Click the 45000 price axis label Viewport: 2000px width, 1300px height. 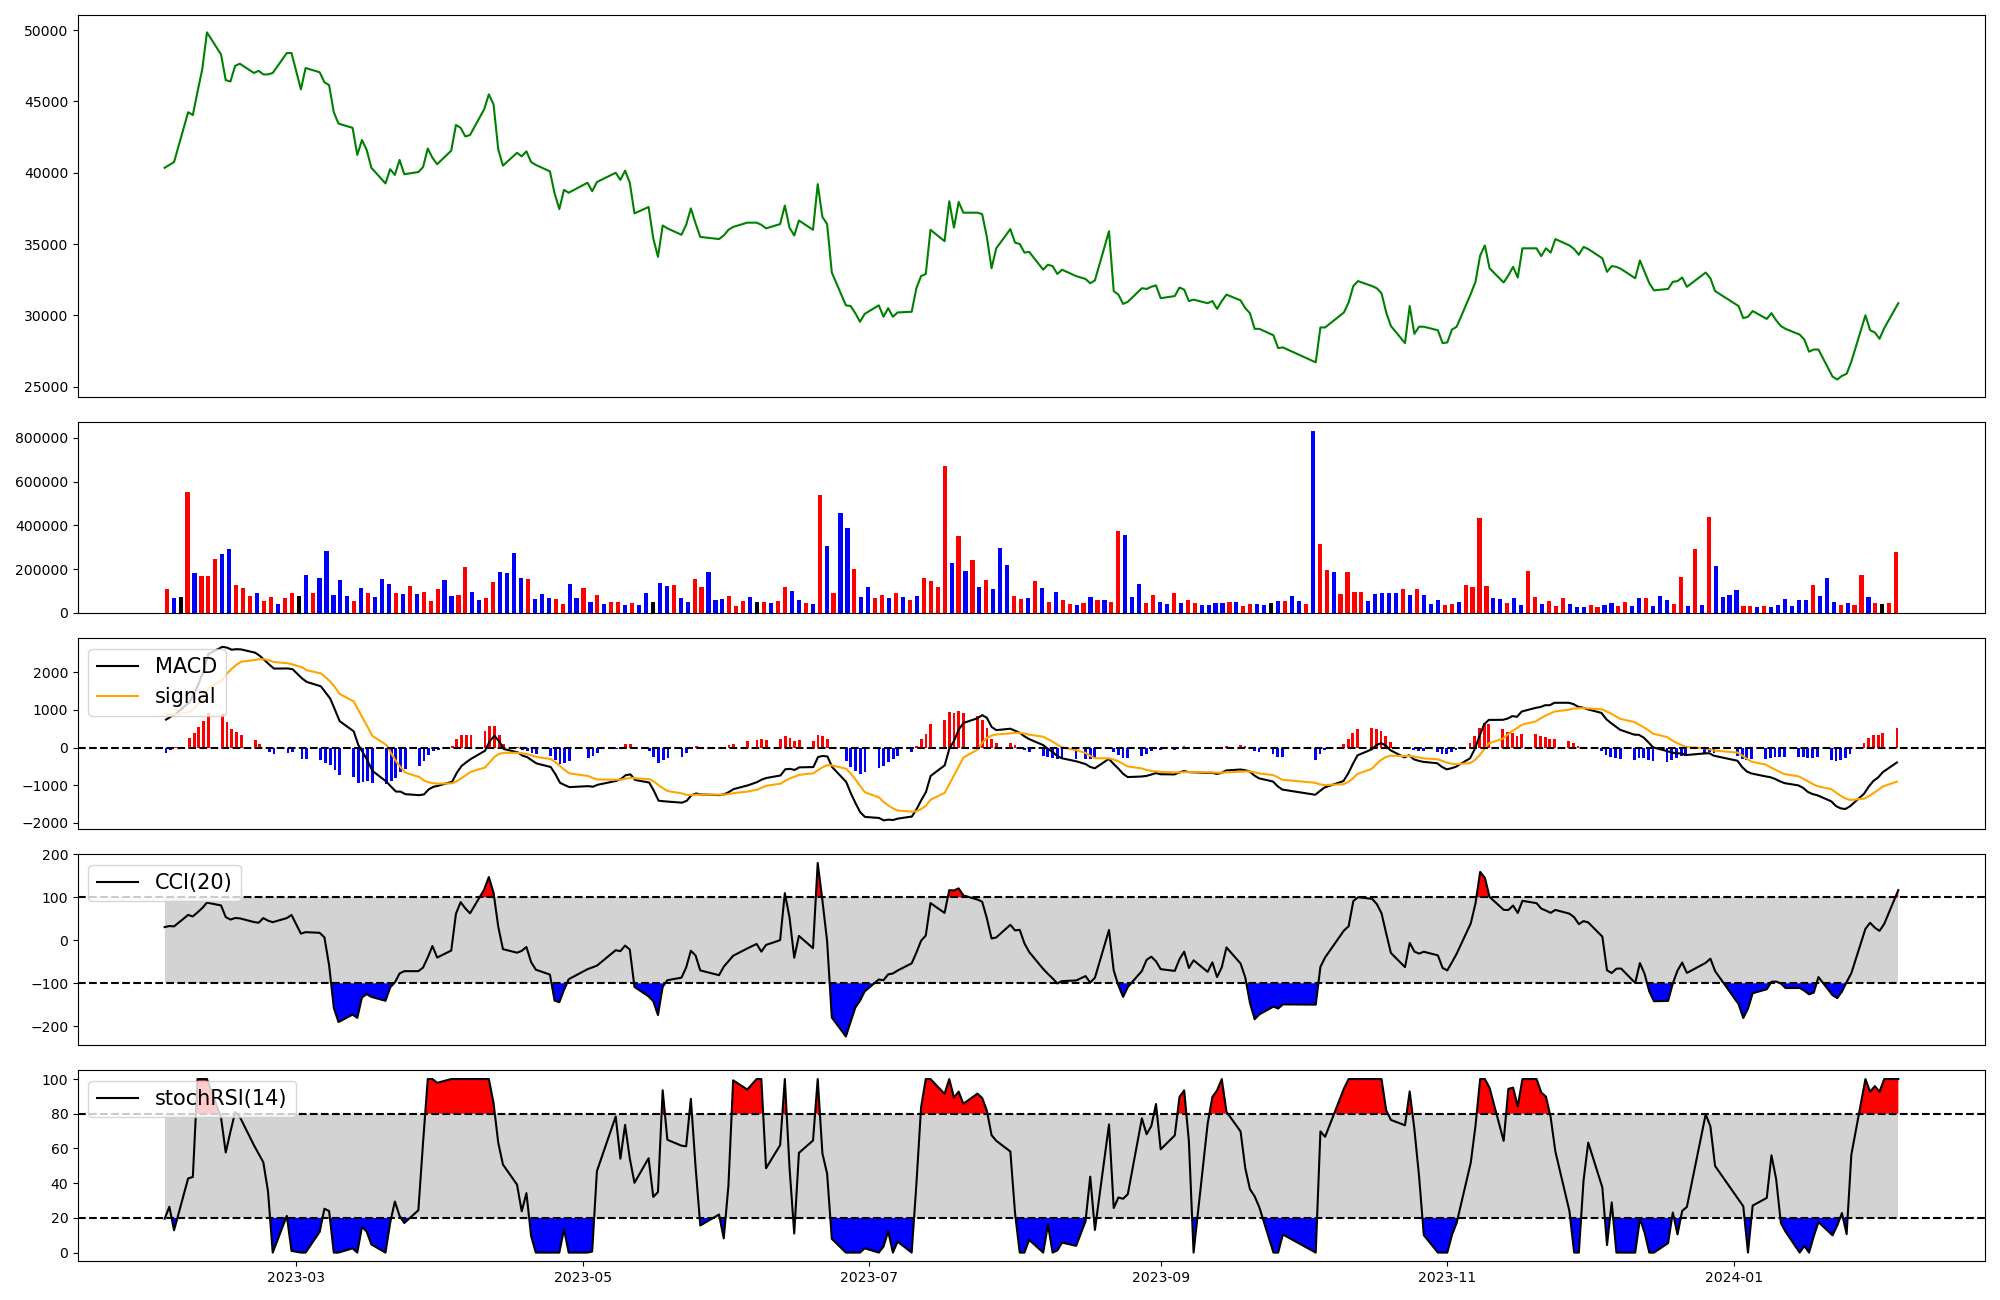(45, 102)
